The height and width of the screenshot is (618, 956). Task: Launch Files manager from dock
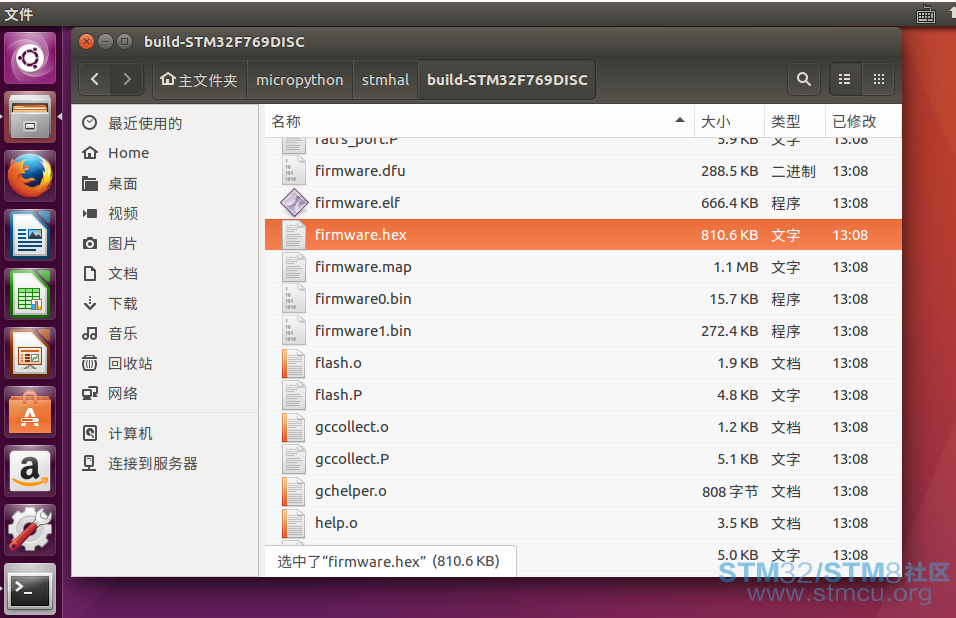tap(30, 117)
